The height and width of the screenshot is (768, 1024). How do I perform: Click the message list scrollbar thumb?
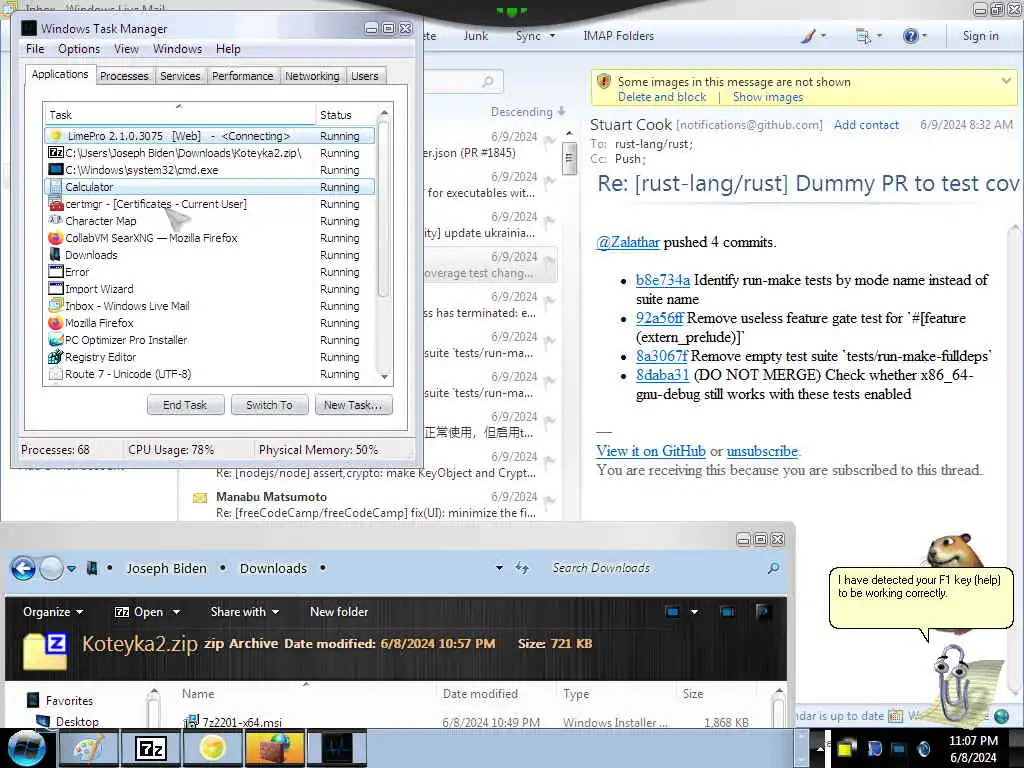pyautogui.click(x=569, y=158)
